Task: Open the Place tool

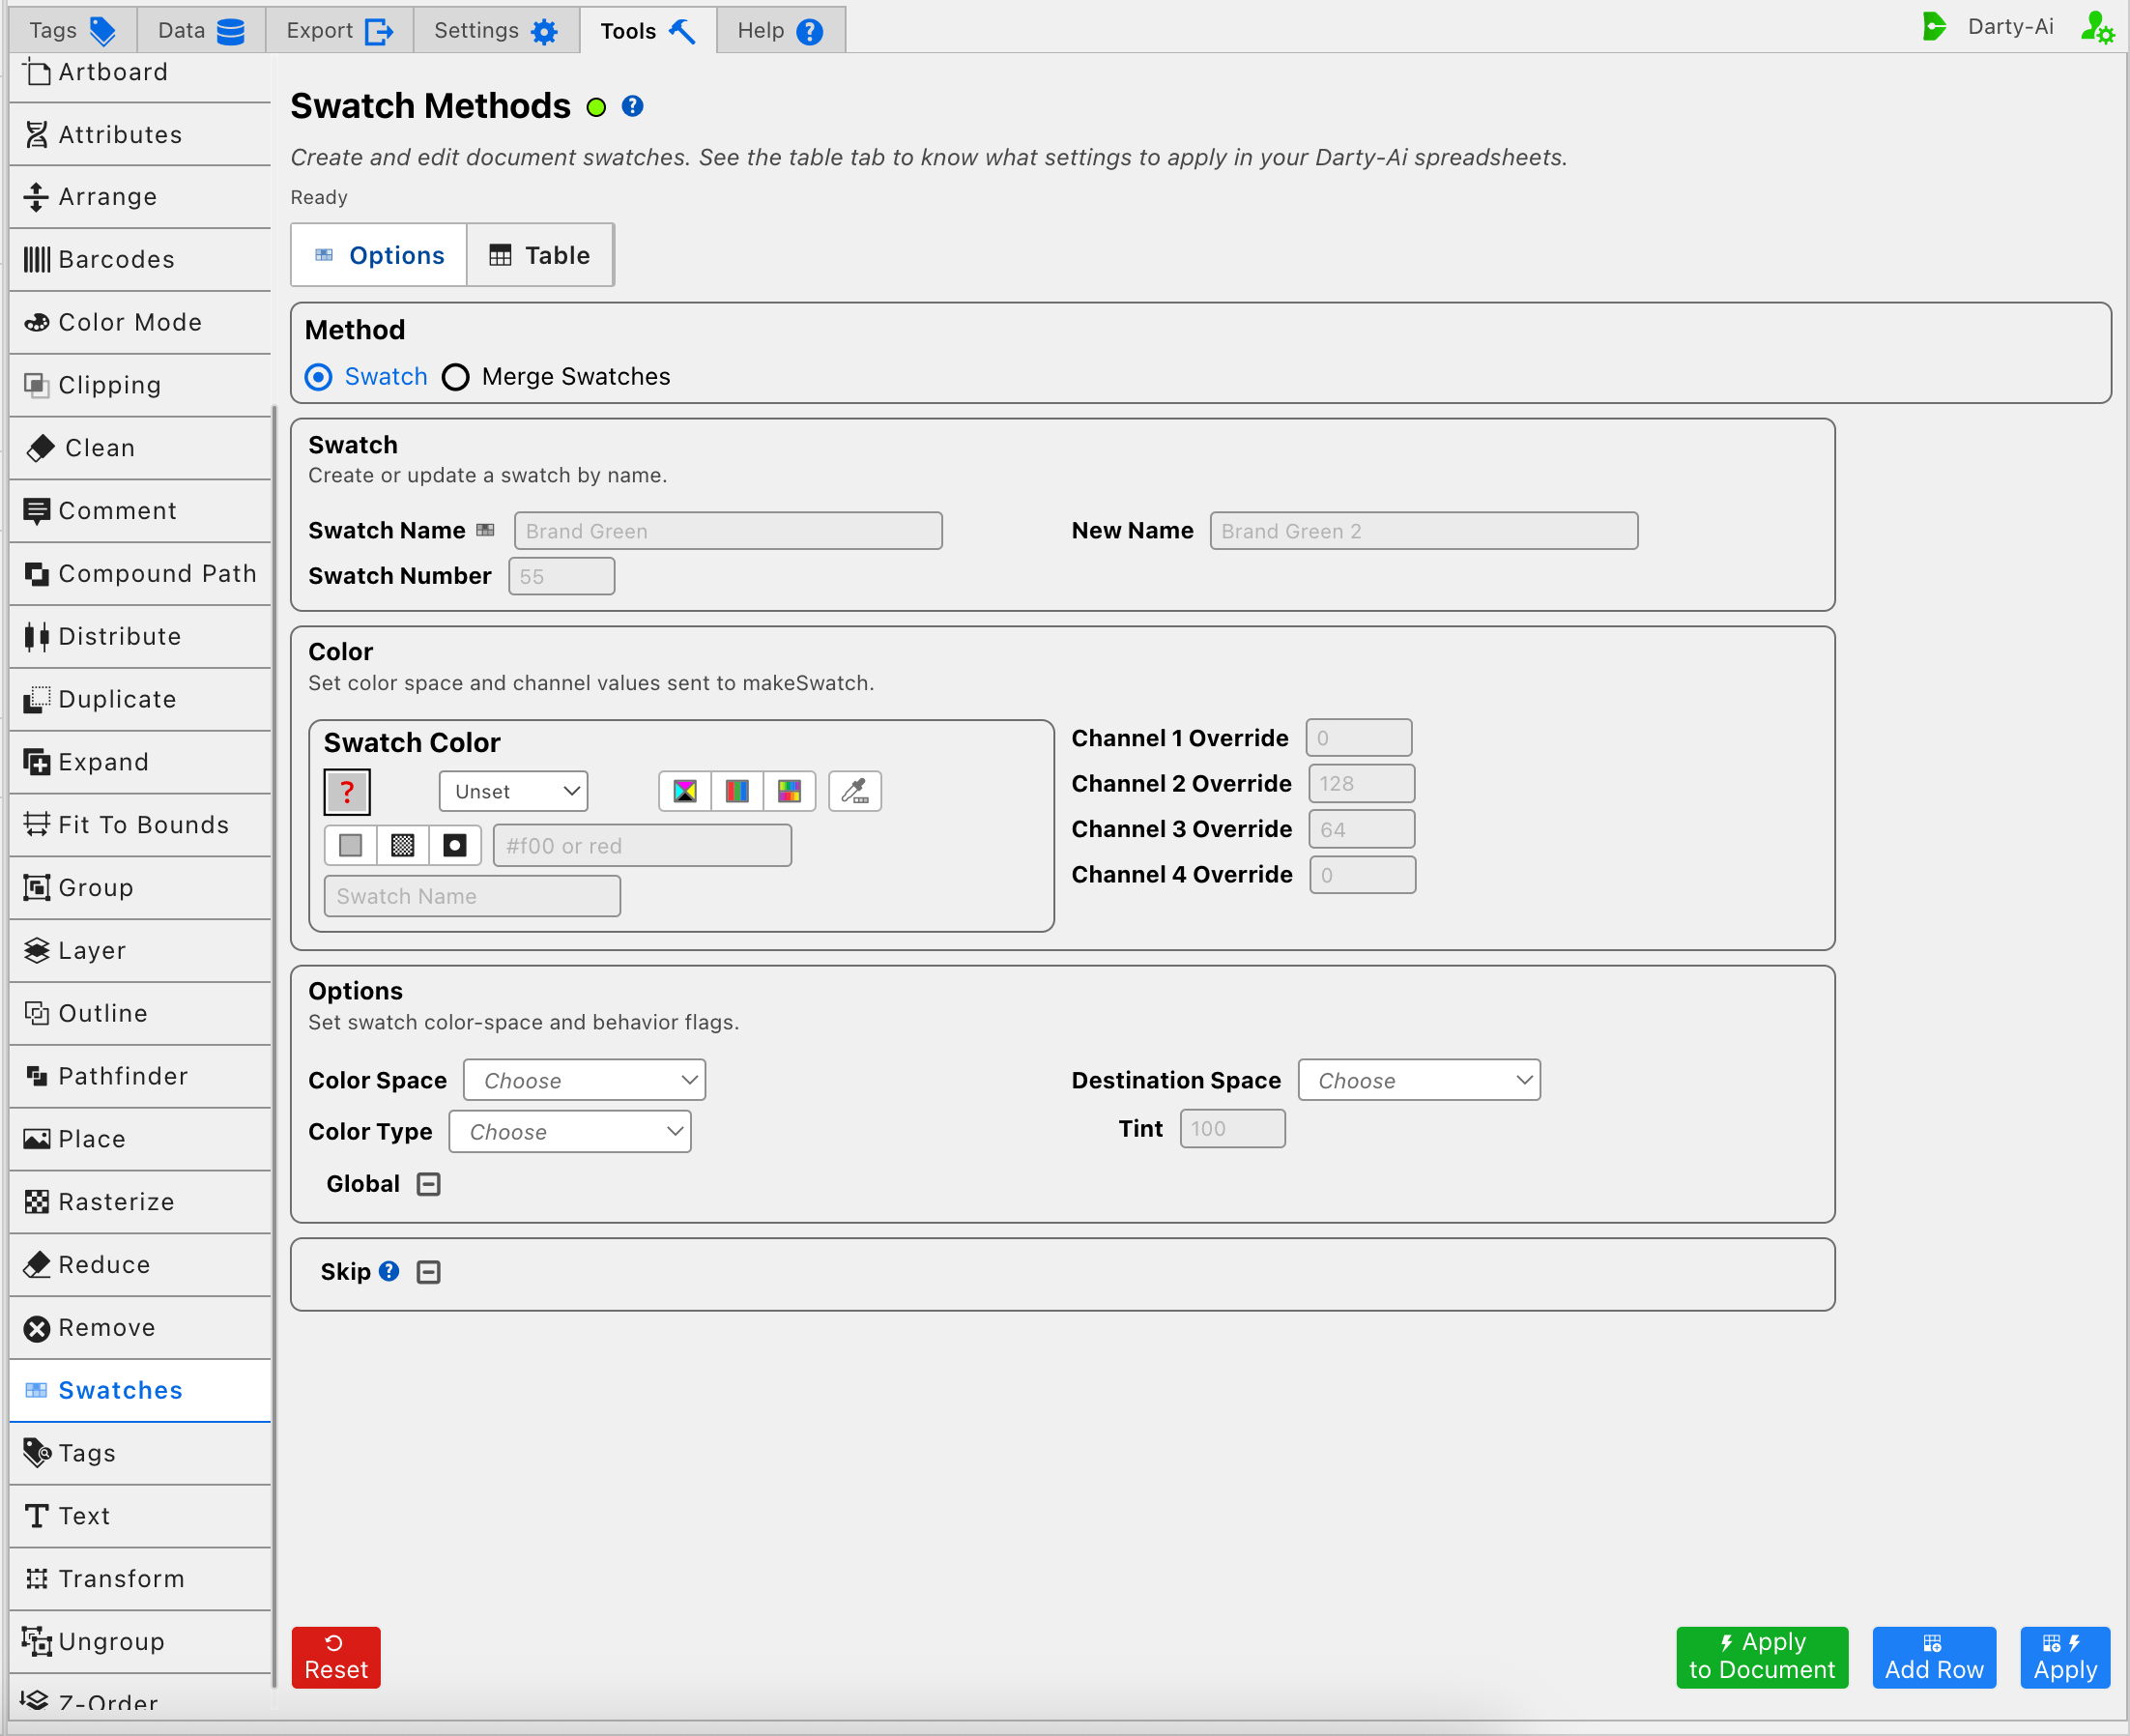Action: (139, 1139)
